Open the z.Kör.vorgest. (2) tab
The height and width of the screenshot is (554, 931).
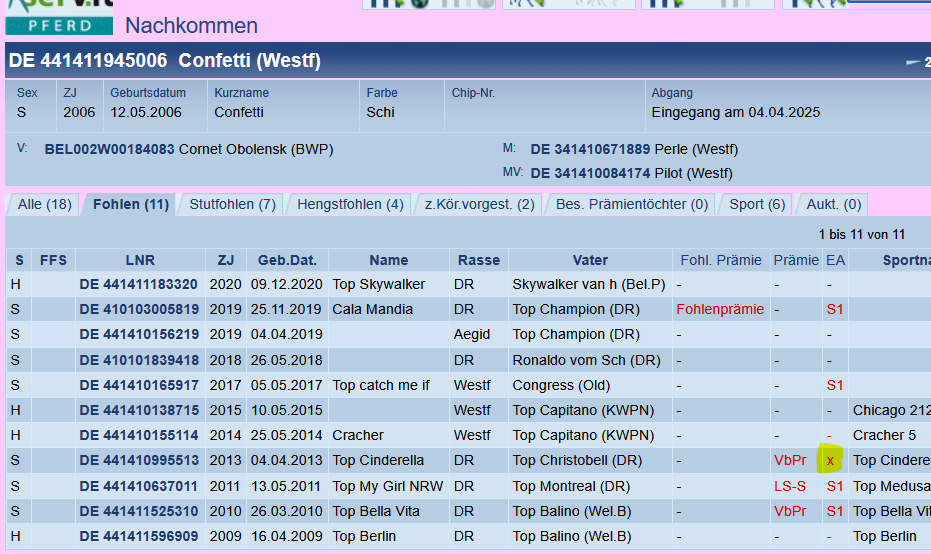click(479, 204)
